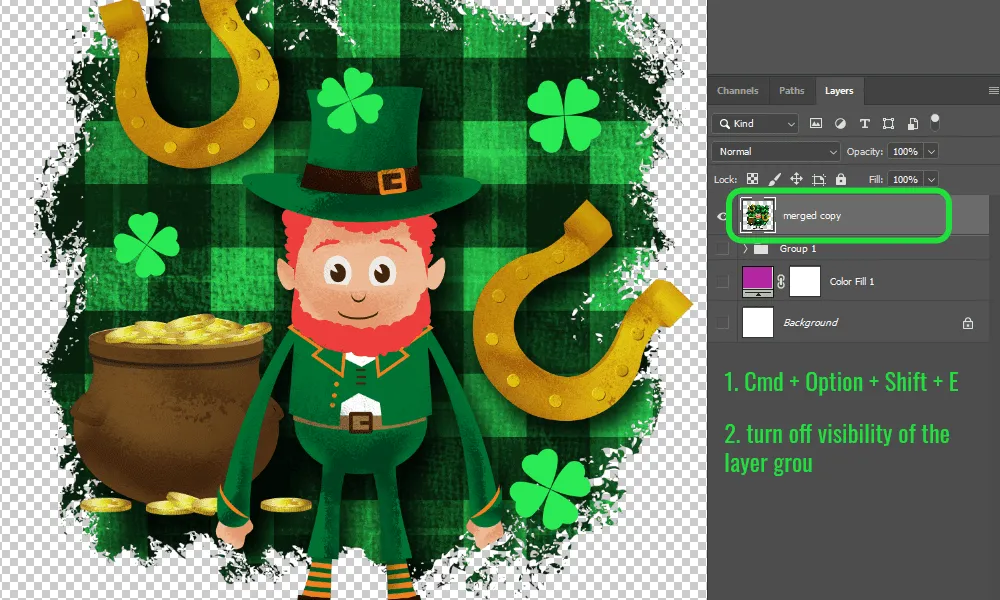Click the Opacity value field
The width and height of the screenshot is (1000, 600).
tap(905, 152)
